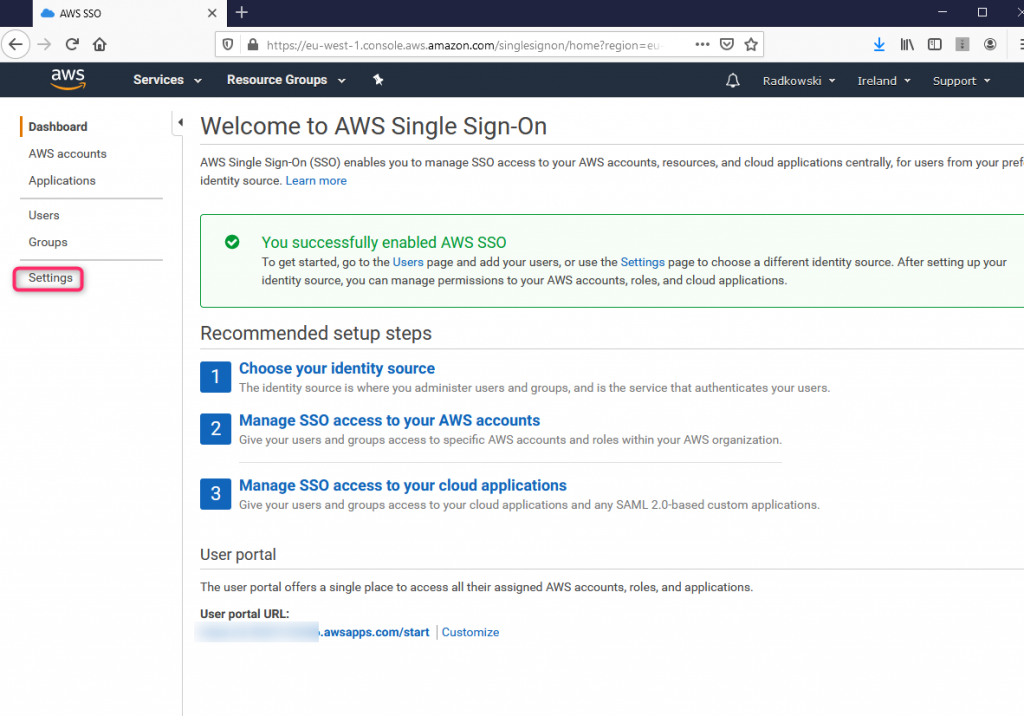The width and height of the screenshot is (1024, 716).
Task: Open Groups in the sidebar
Action: (48, 242)
